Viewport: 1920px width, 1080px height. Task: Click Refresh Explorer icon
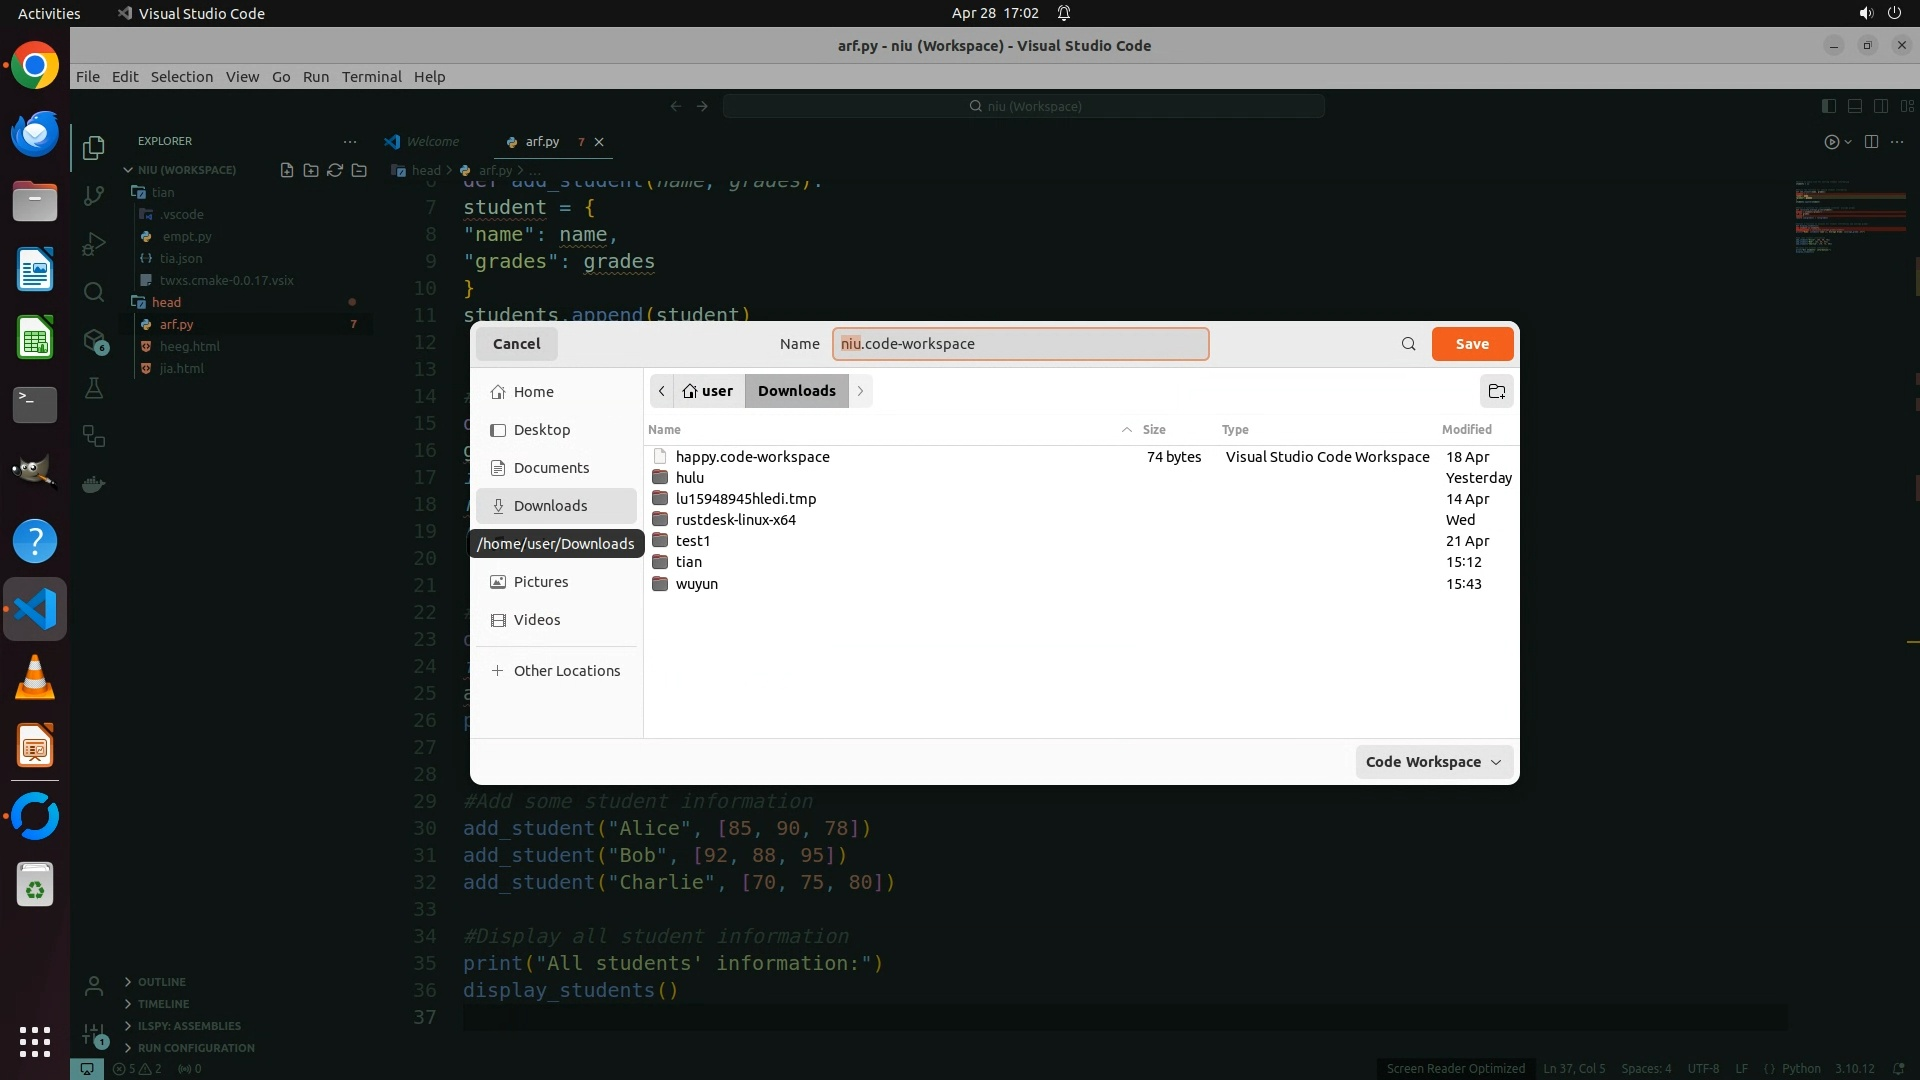[335, 170]
